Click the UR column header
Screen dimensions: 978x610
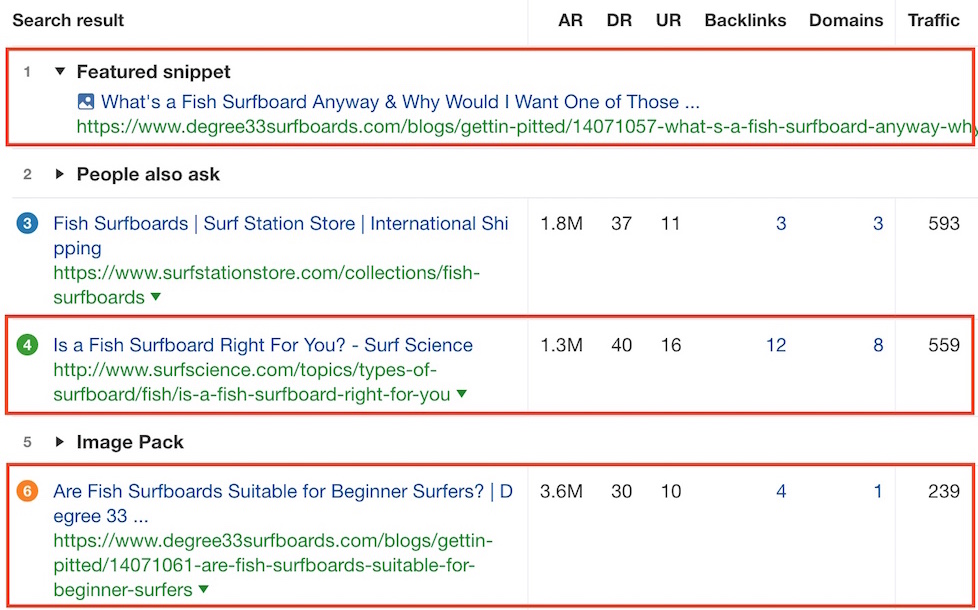pyautogui.click(x=668, y=20)
